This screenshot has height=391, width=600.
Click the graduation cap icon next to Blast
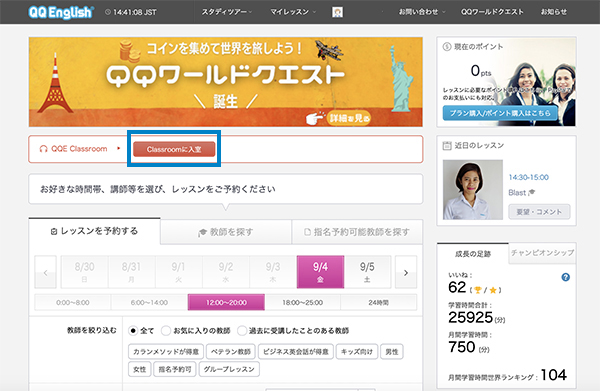(532, 192)
